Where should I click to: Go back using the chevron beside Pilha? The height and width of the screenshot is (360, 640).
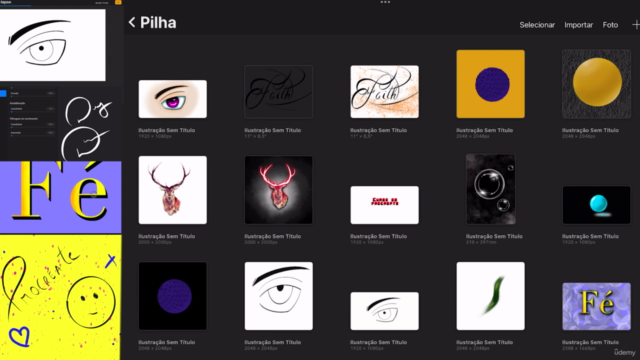[131, 22]
